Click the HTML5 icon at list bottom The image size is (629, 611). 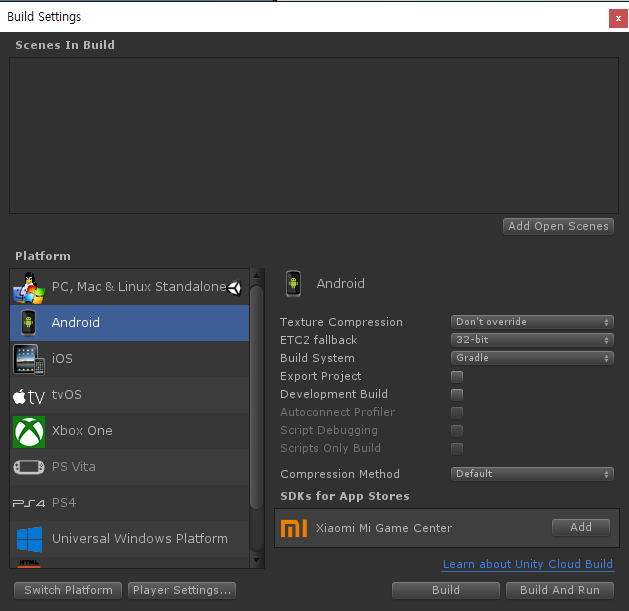click(29, 564)
